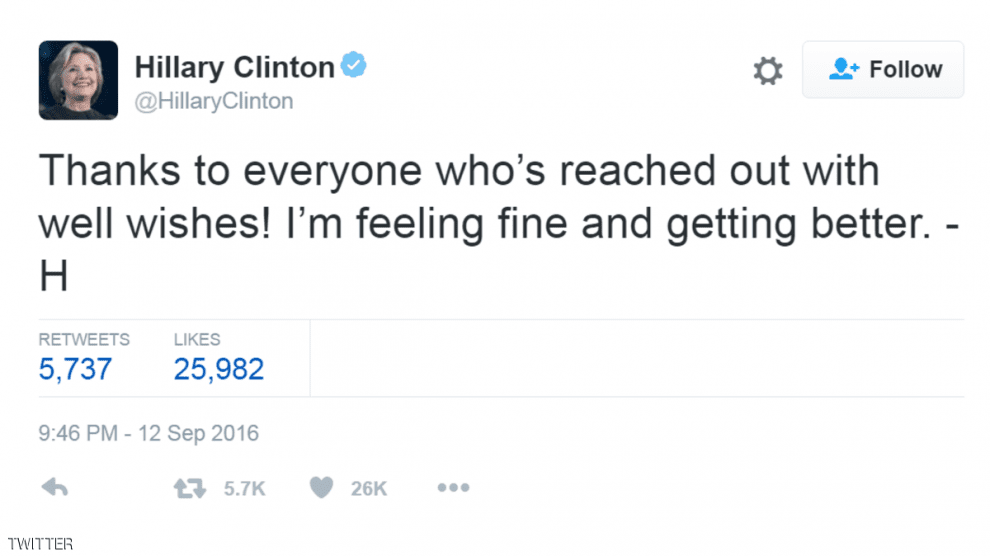Like the tweet with the heart icon
990x556 pixels.
321,488
